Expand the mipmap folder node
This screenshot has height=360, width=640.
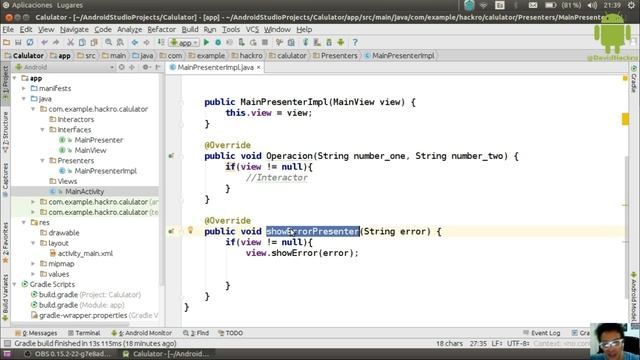pos(33,263)
